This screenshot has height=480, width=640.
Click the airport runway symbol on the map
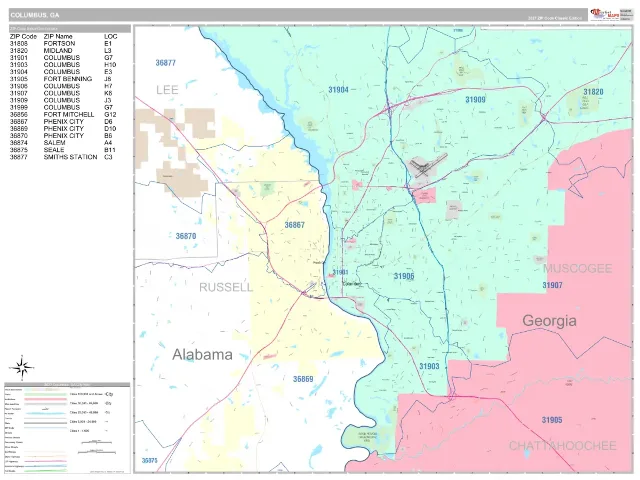tap(428, 164)
